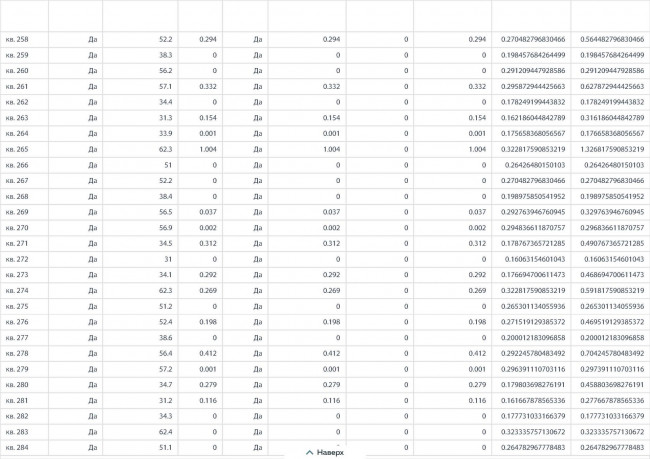The image size is (650, 459).
Task: Select the row label 'кв. 274'
Action: click(17, 291)
